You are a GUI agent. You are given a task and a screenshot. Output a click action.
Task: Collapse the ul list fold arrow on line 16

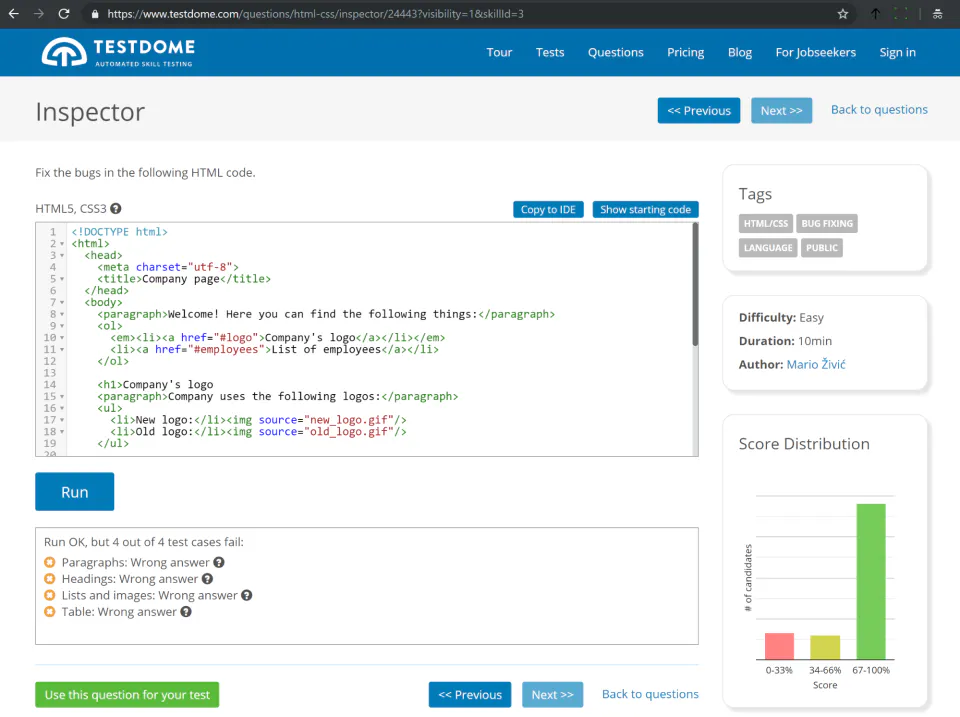[x=62, y=408]
